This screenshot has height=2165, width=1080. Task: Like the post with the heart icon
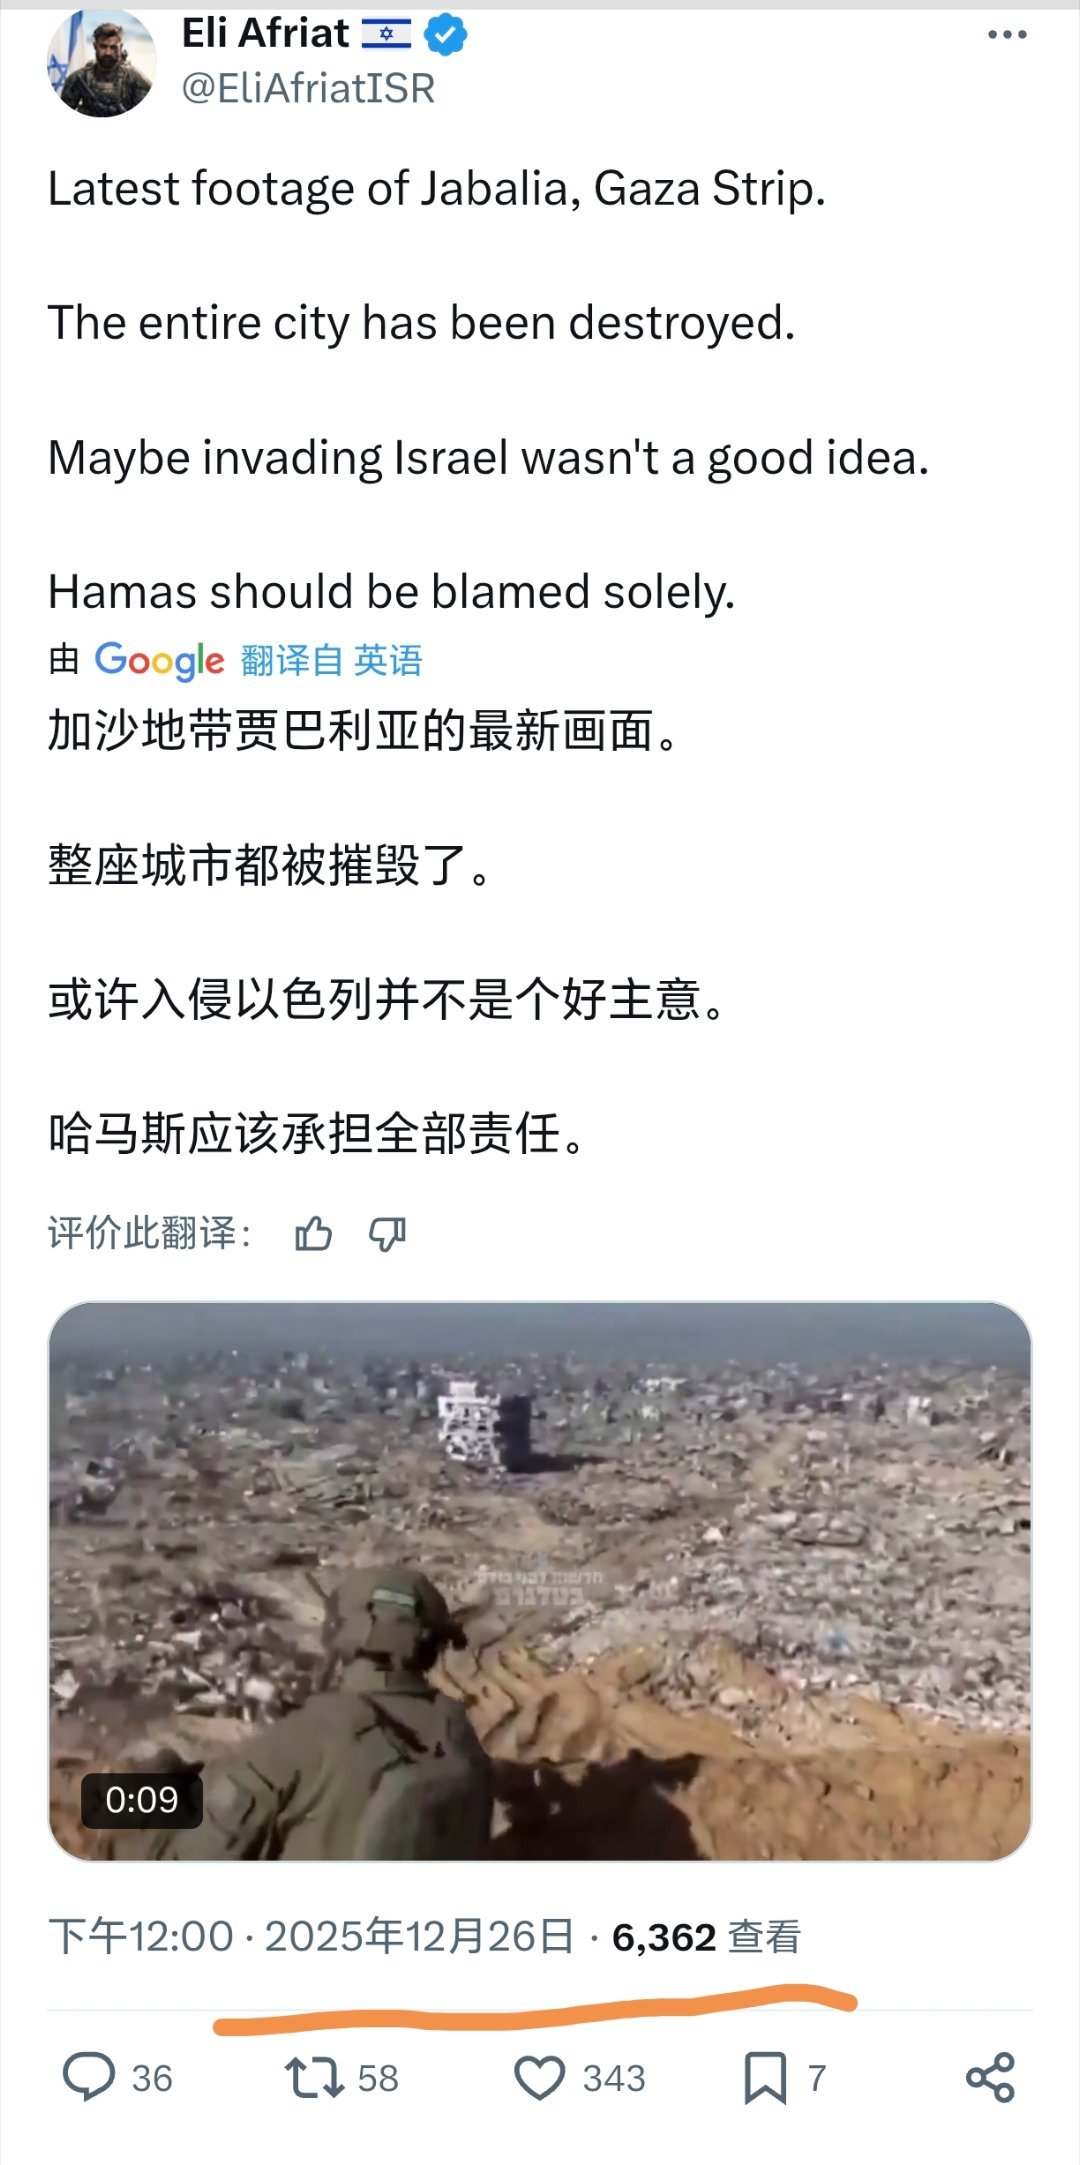(x=540, y=2077)
